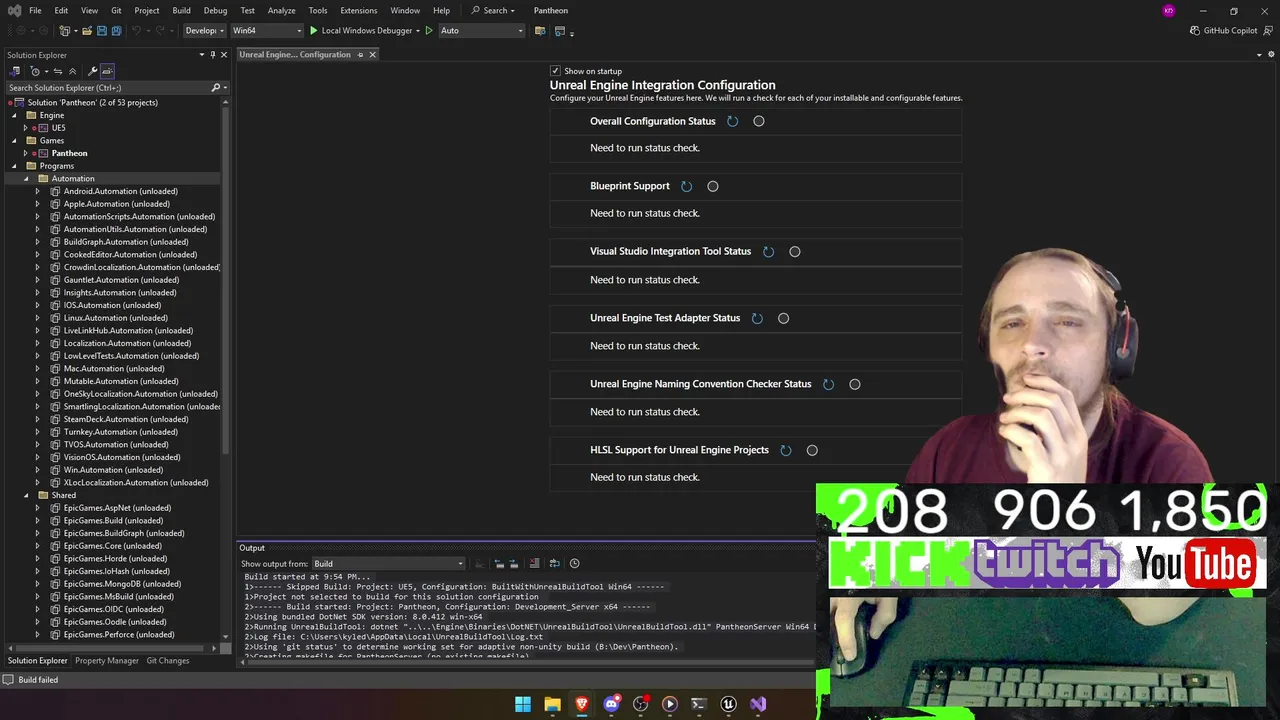Click the Overall Configuration Status circle indicator
This screenshot has width=1280, height=720.
coord(759,121)
